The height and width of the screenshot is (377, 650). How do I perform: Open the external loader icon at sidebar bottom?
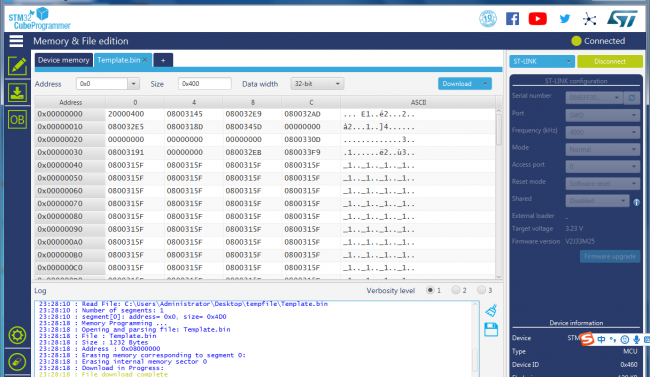click(17, 362)
